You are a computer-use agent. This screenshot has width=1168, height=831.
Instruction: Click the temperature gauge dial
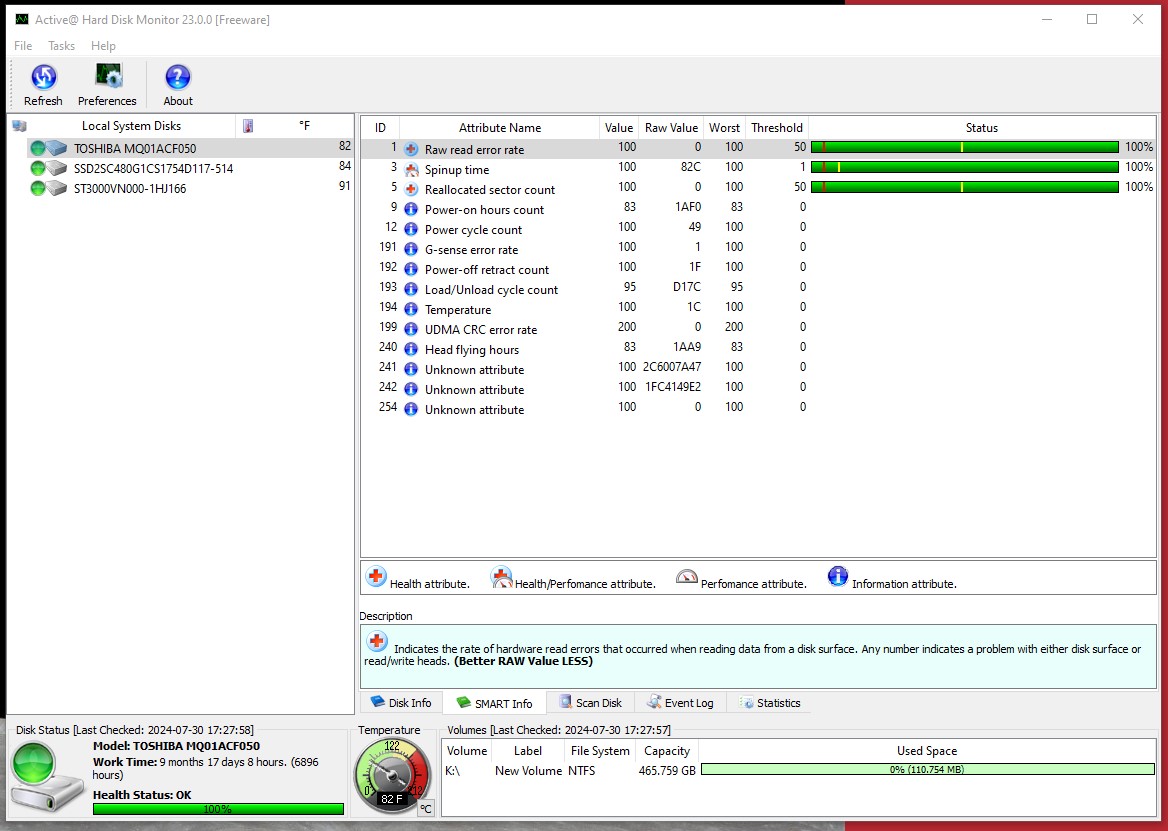point(391,775)
